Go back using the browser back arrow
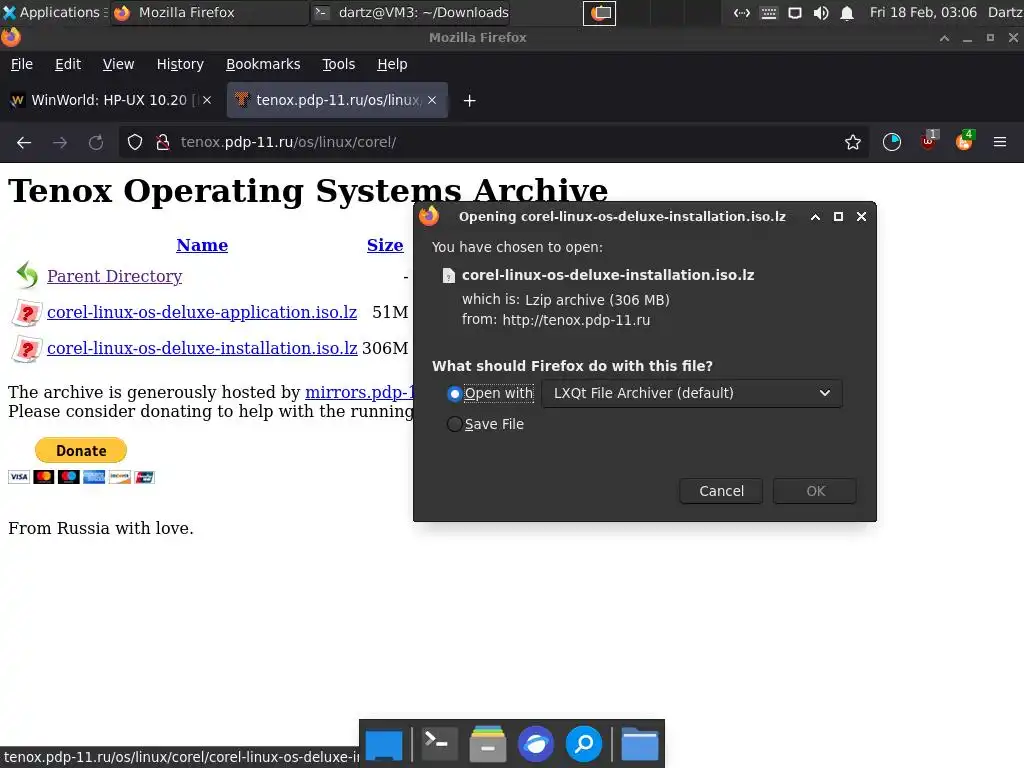This screenshot has height=768, width=1024. pos(24,142)
